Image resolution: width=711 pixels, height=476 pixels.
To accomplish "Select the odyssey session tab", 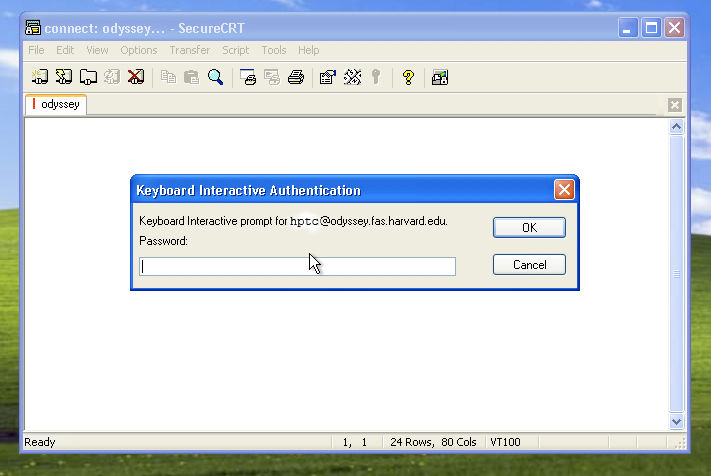I will (56, 104).
